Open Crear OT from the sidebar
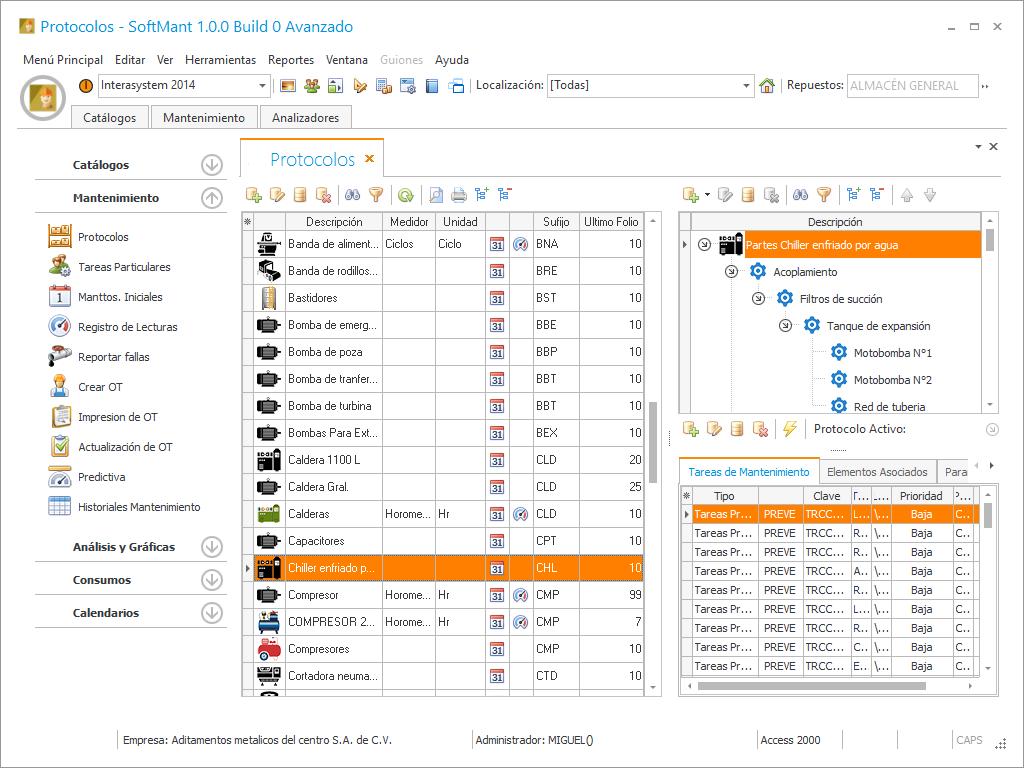The image size is (1024, 768). [x=100, y=387]
